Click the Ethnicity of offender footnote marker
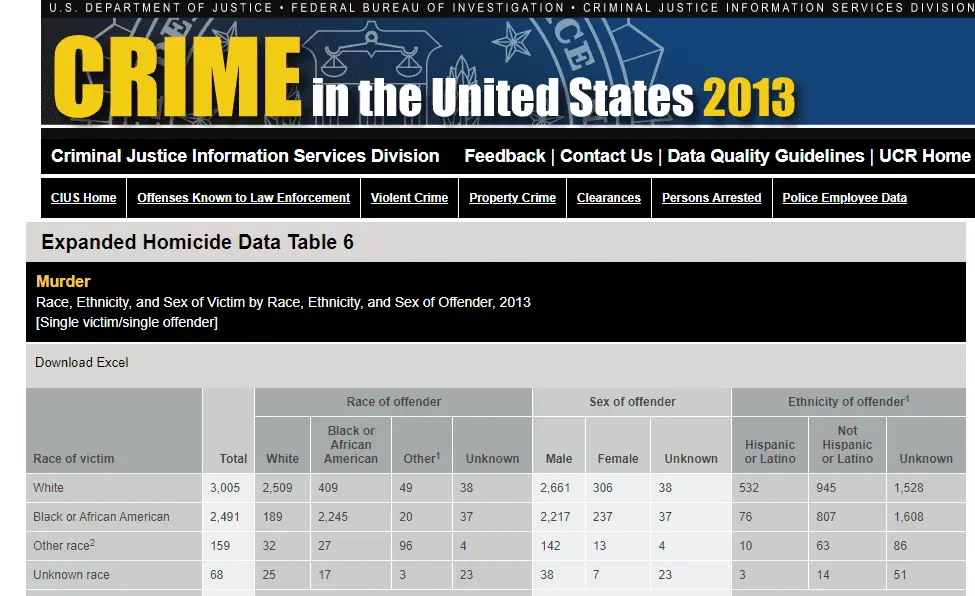Image resolution: width=975 pixels, height=596 pixels. 907,399
